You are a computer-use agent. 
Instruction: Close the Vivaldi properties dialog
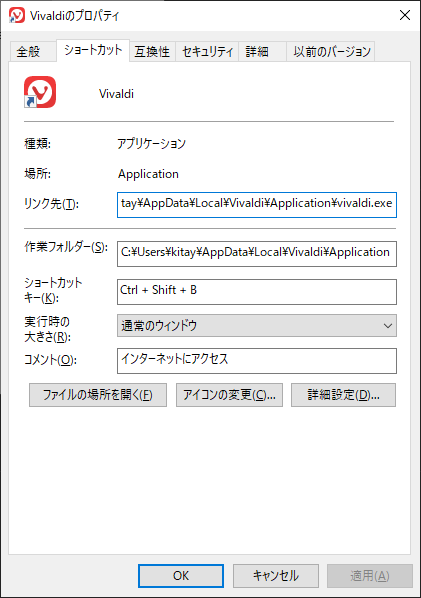click(405, 15)
